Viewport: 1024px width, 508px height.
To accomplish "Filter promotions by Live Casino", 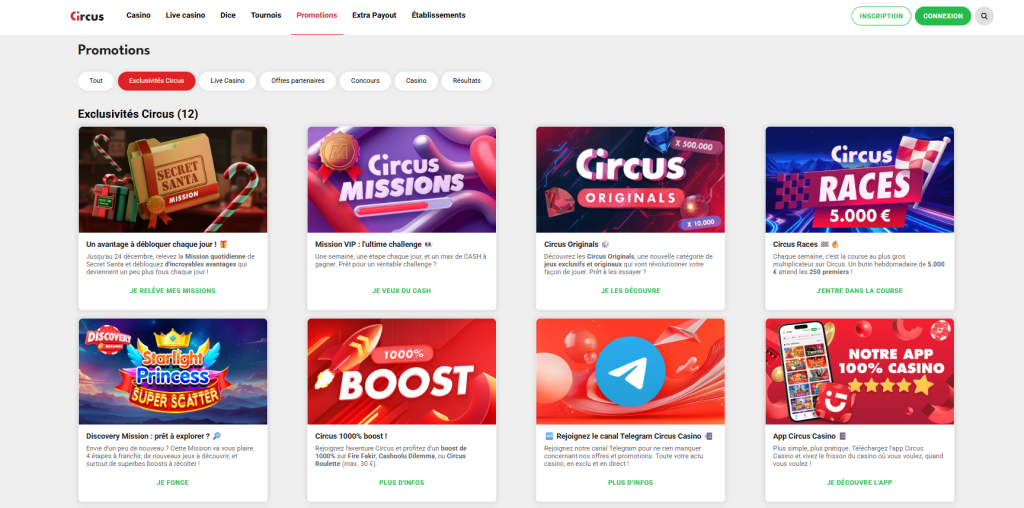I will 227,81.
